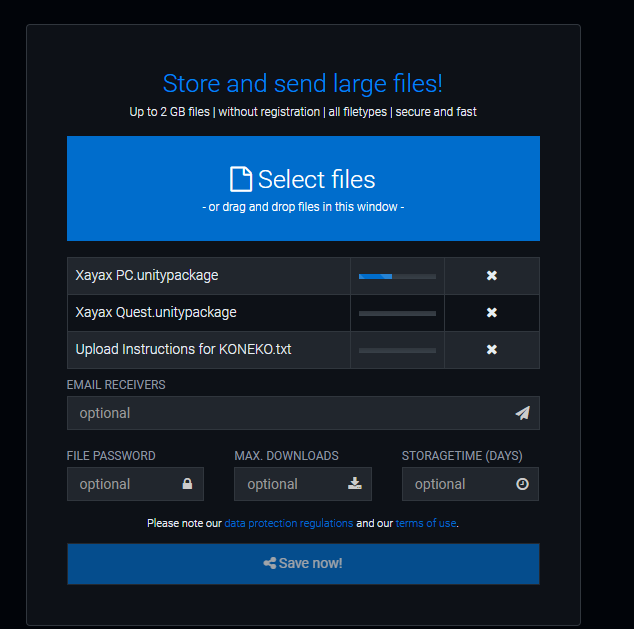Click the Xayax PC.unitypackage file name
634x629 pixels.
[x=147, y=276]
